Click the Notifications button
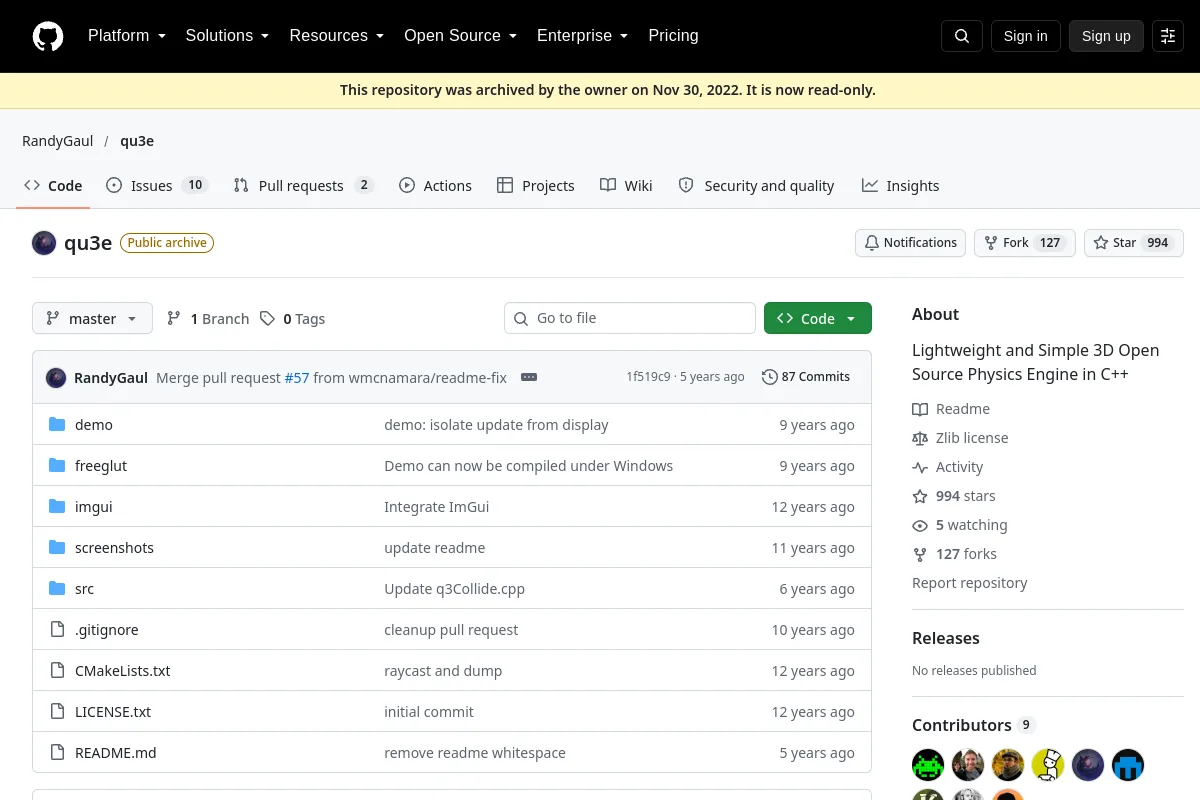Screen dimensions: 1200x800 910,243
